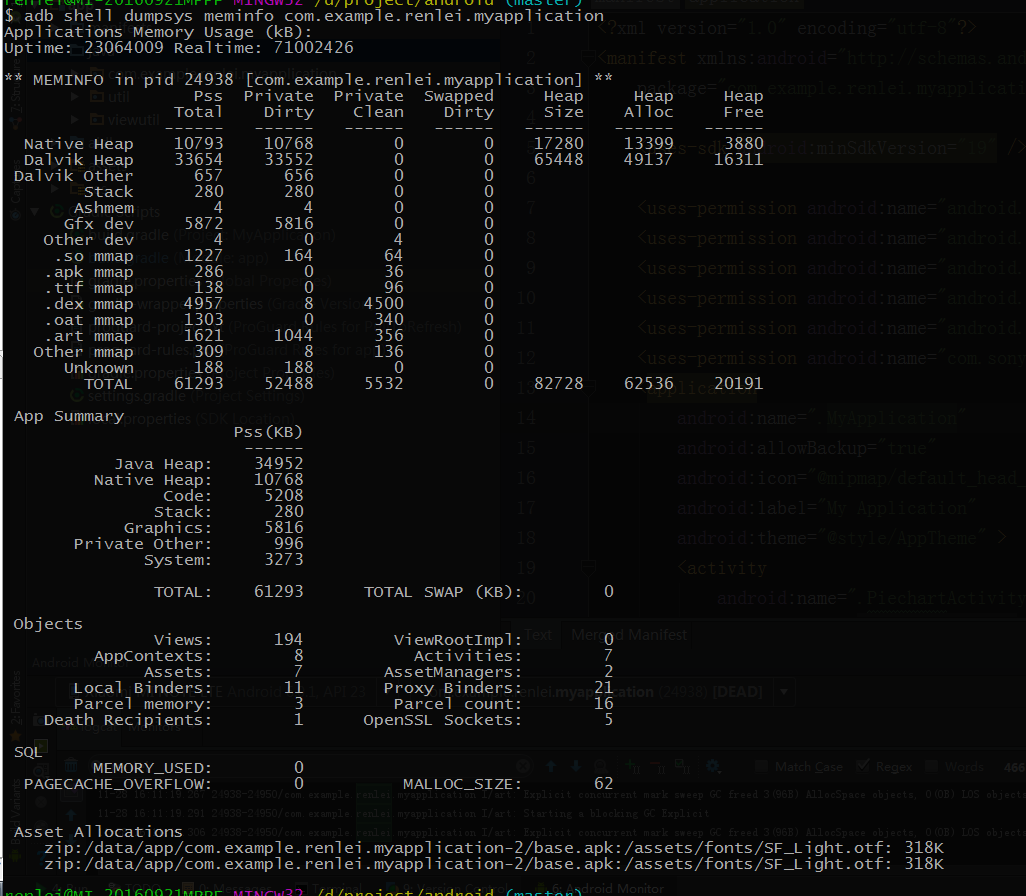Click the Dalvik Heap Pss Total value 33654
This screenshot has width=1026, height=896.
[198, 160]
